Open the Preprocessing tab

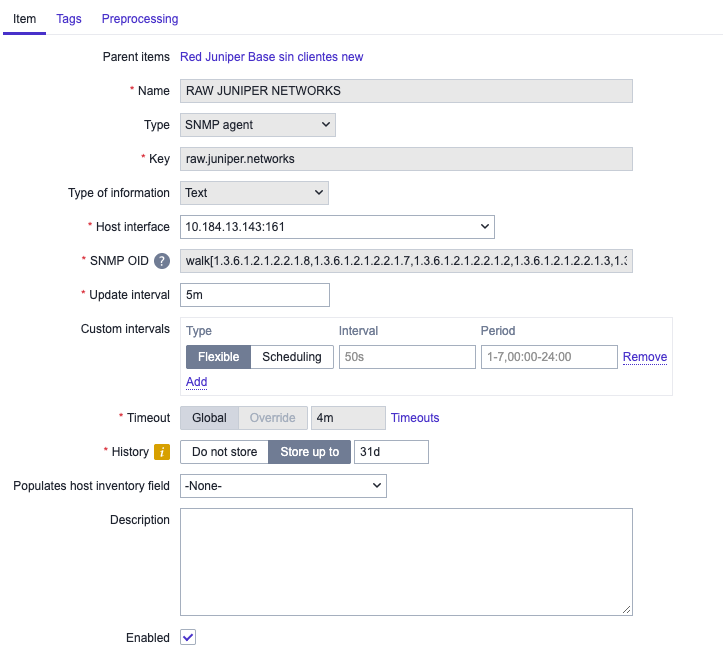(140, 19)
